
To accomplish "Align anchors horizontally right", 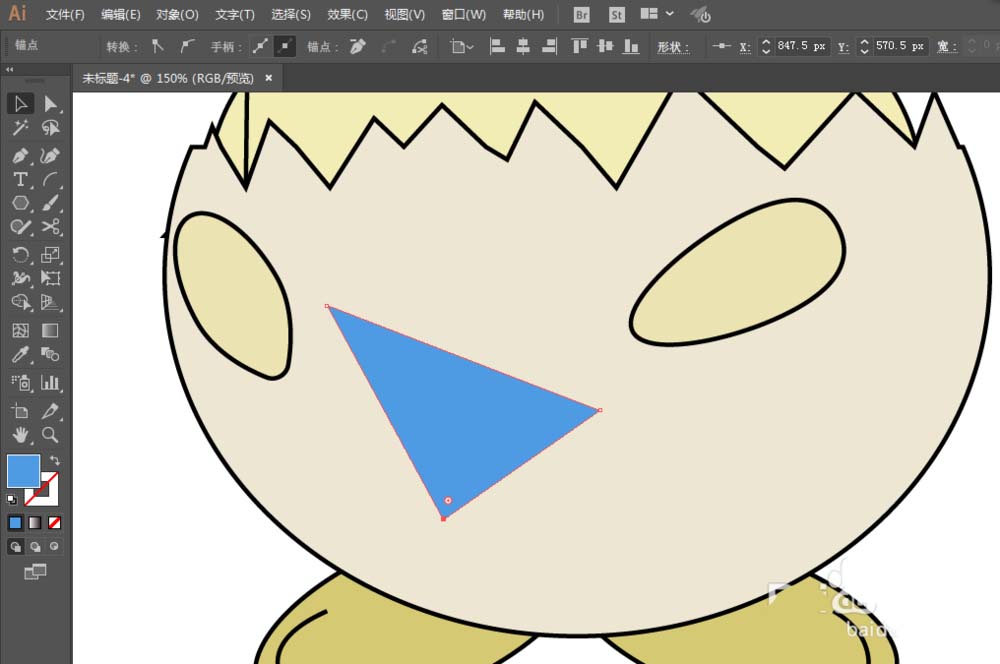I will click(549, 46).
